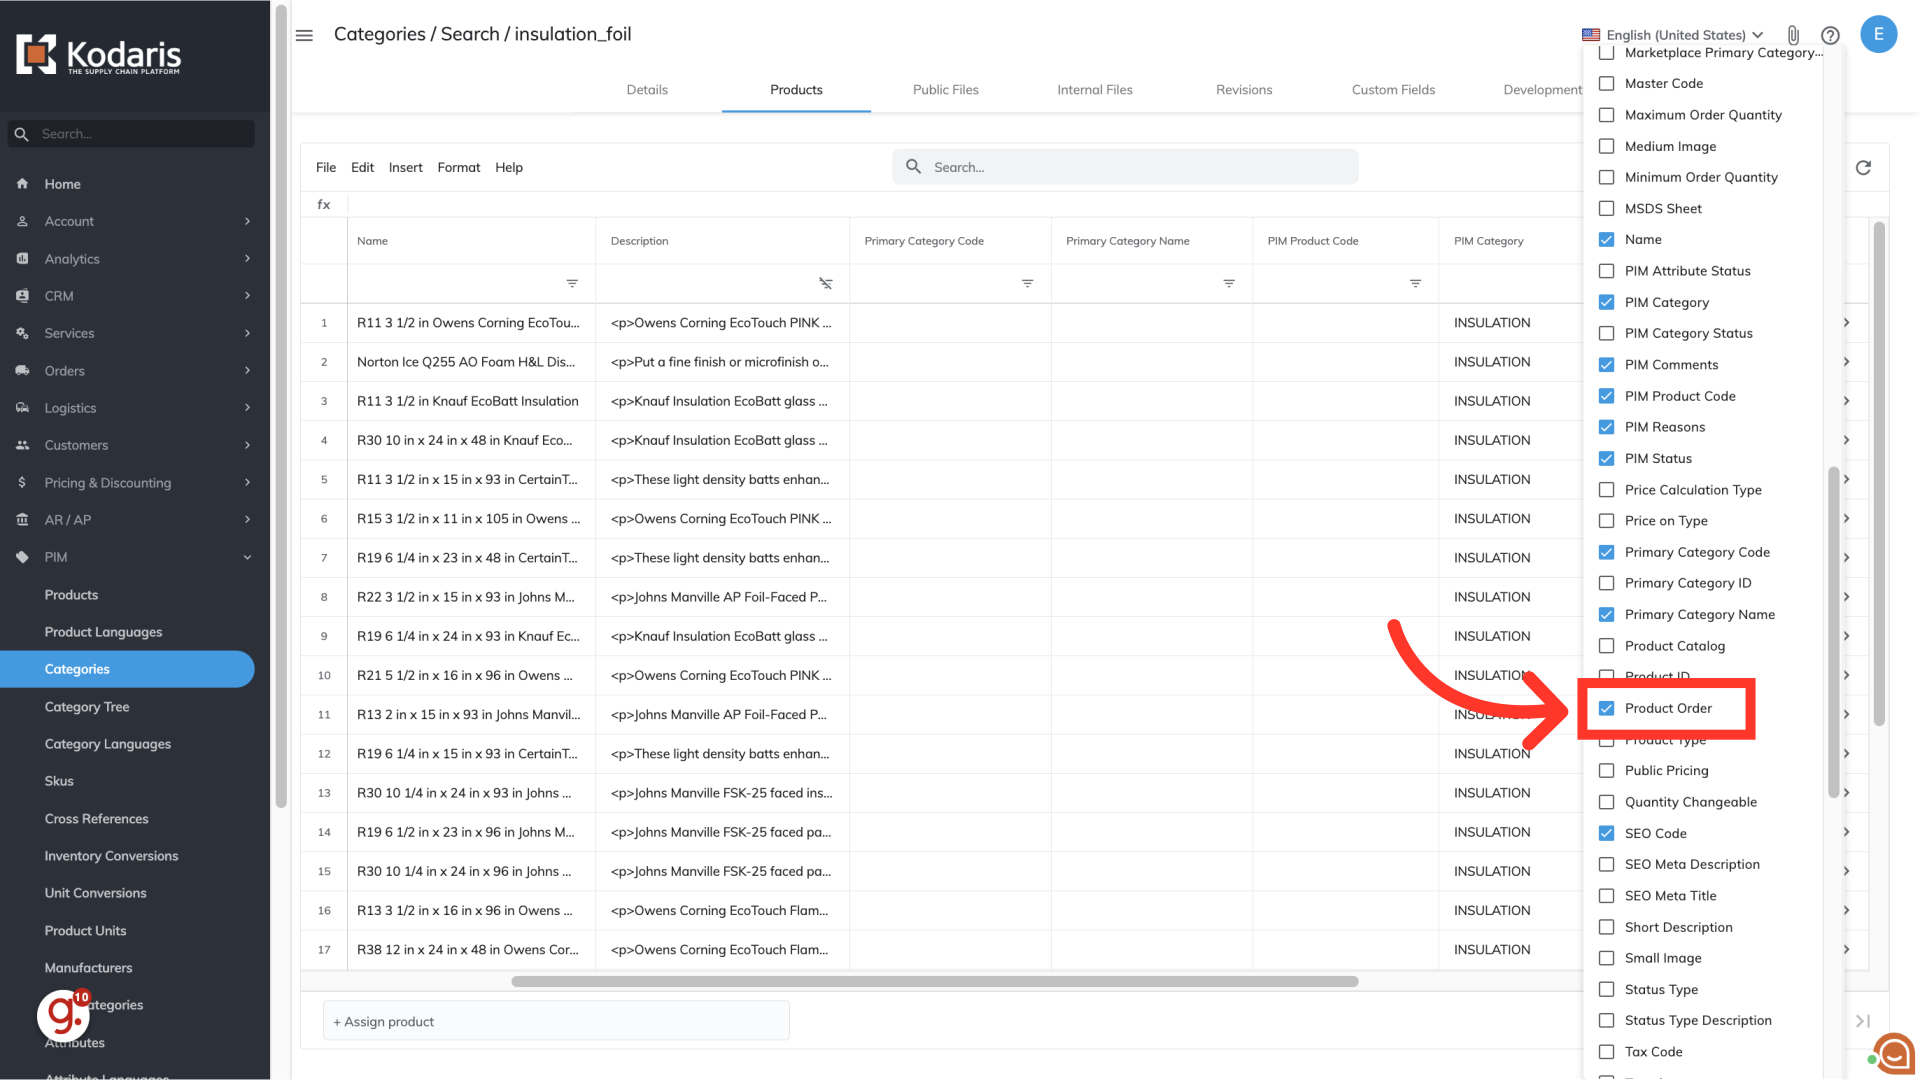The image size is (1920, 1080).
Task: Open Category Tree in sidebar
Action: click(x=87, y=707)
